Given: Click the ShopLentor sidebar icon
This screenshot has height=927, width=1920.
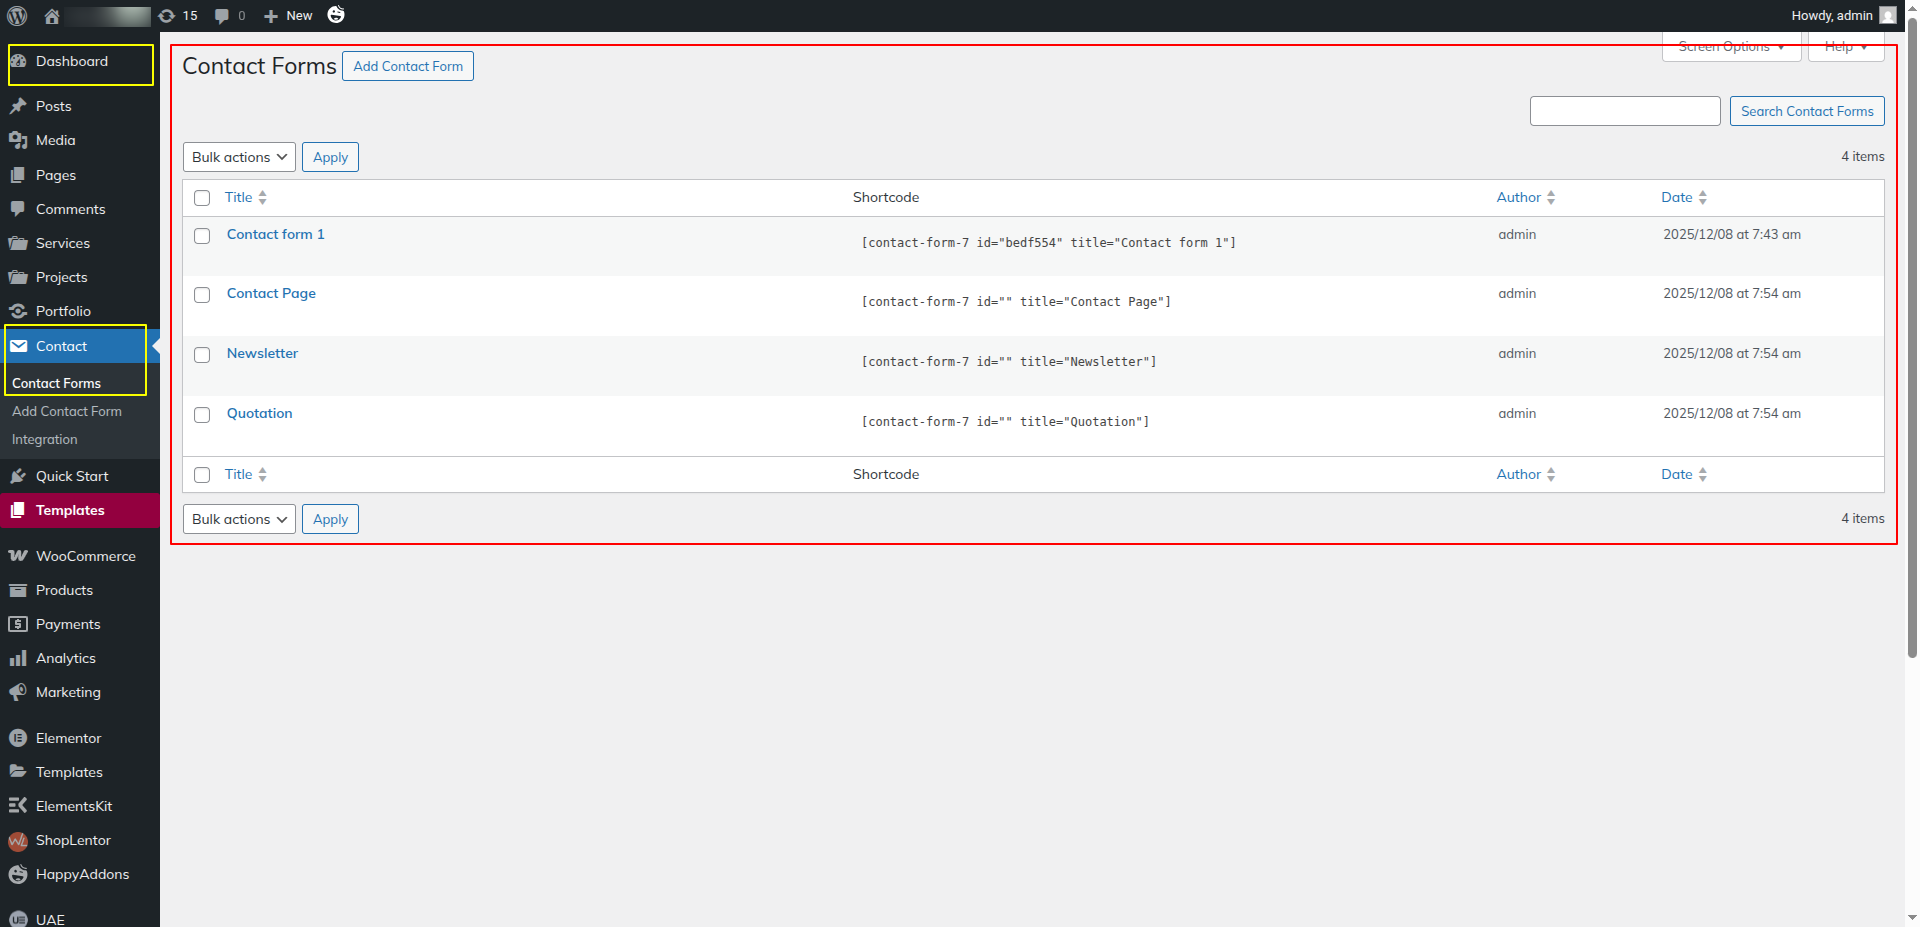Looking at the screenshot, I should click(18, 841).
